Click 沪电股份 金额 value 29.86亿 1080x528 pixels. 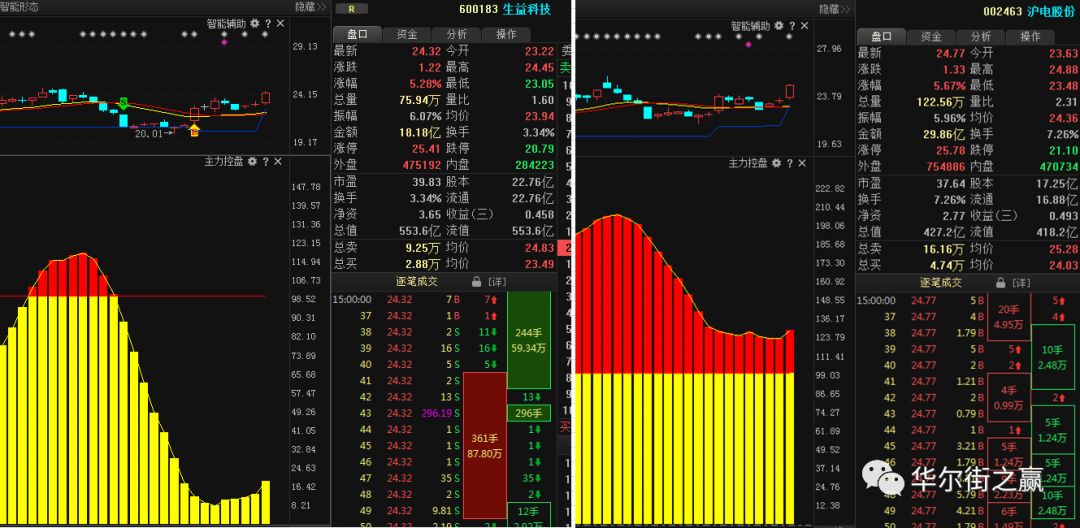[x=946, y=135]
